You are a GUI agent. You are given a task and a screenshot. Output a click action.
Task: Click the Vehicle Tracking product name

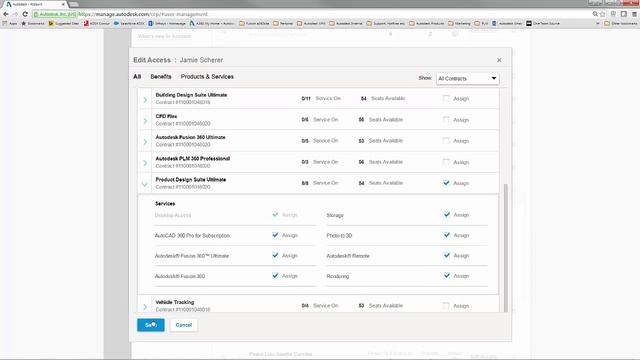click(x=175, y=302)
